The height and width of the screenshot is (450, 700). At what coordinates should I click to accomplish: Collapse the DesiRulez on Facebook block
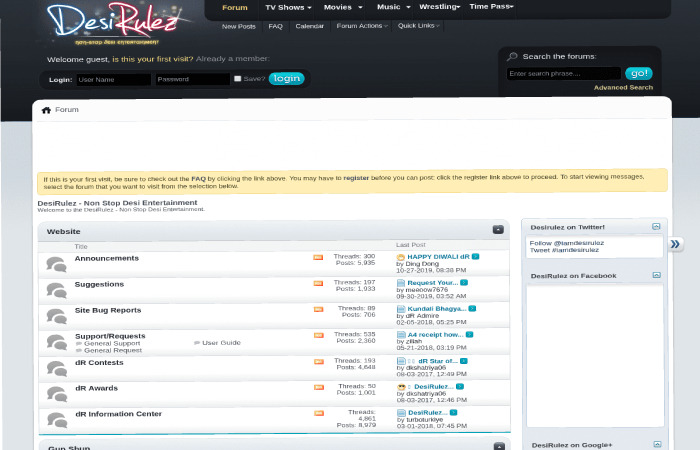click(x=656, y=275)
